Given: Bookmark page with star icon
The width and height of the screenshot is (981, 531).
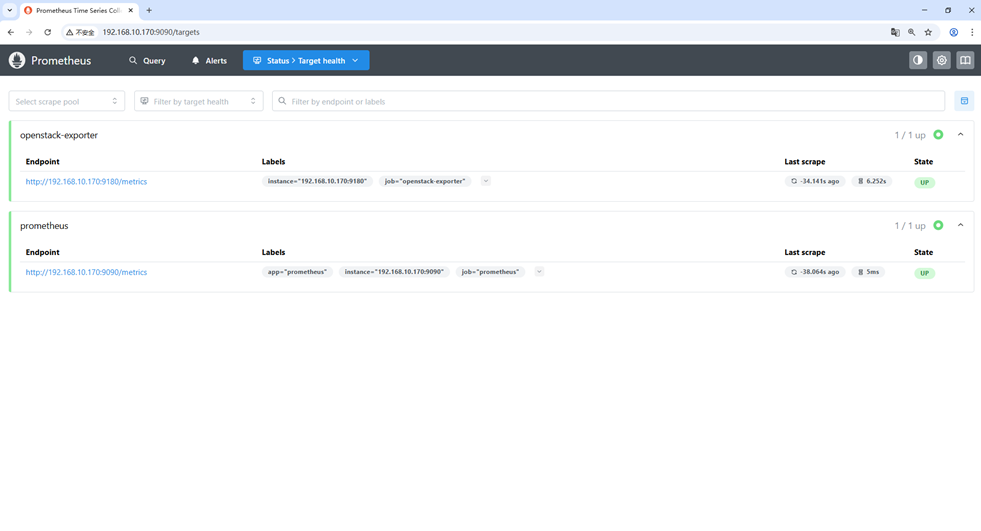Looking at the screenshot, I should click(x=928, y=32).
